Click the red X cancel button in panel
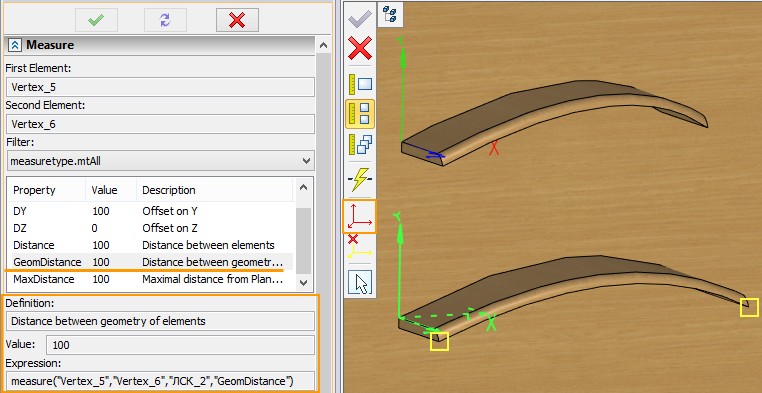The width and height of the screenshot is (762, 393). tap(237, 20)
